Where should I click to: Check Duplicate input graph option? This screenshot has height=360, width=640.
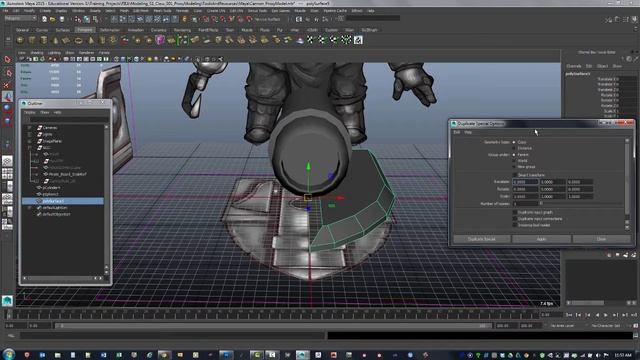point(514,212)
